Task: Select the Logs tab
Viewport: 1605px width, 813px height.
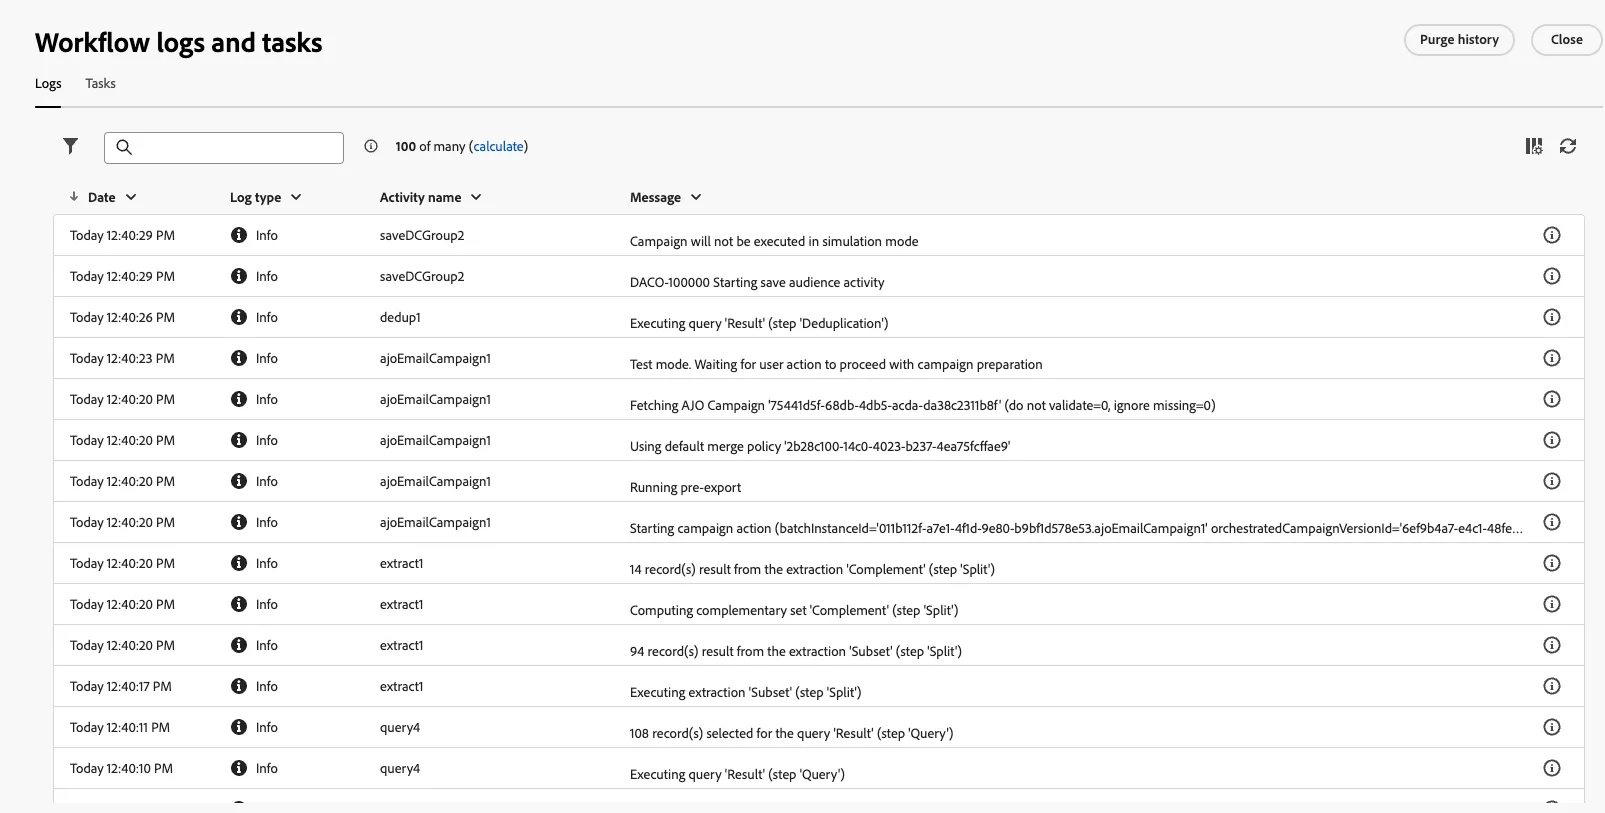Action: [x=48, y=83]
